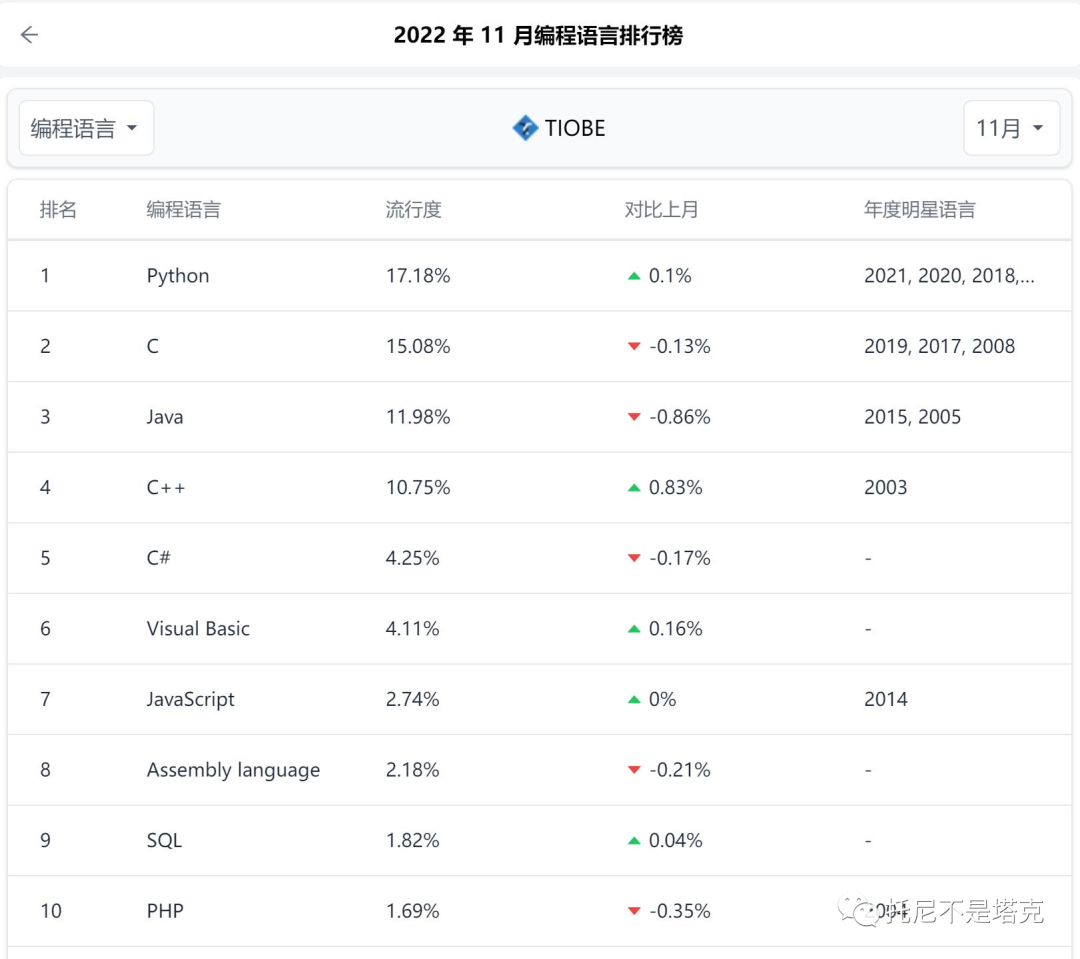1080x959 pixels.
Task: Select the Assembly language name
Action: [x=233, y=770]
